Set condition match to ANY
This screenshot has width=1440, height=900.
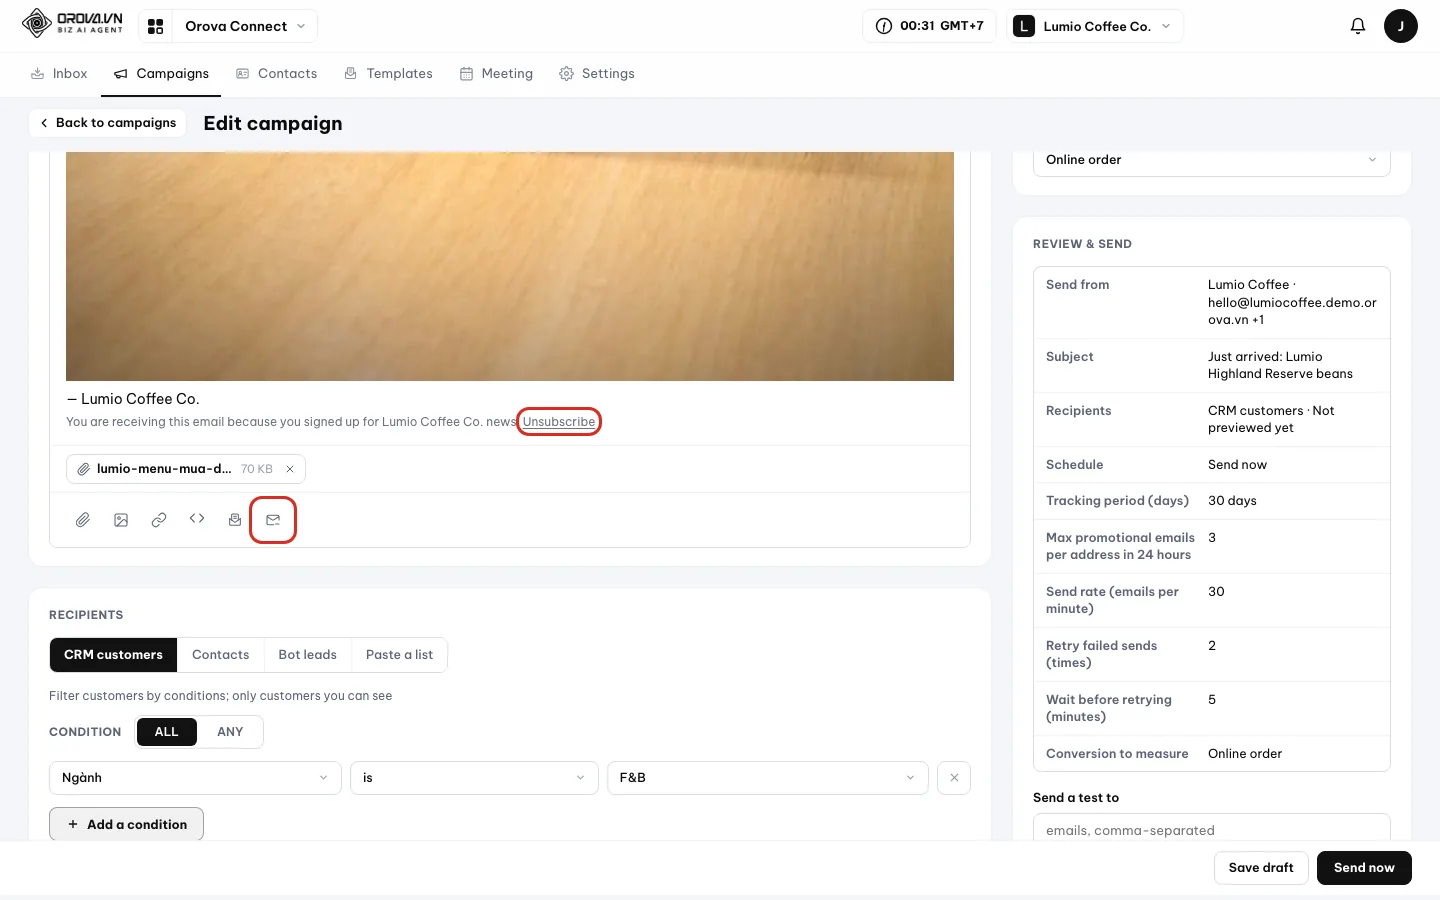[x=230, y=732]
